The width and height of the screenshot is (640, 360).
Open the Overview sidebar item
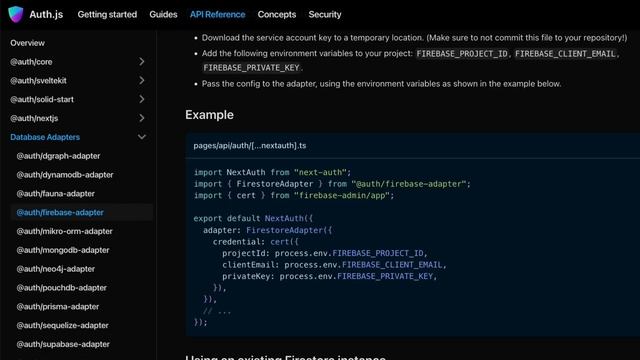tap(27, 43)
